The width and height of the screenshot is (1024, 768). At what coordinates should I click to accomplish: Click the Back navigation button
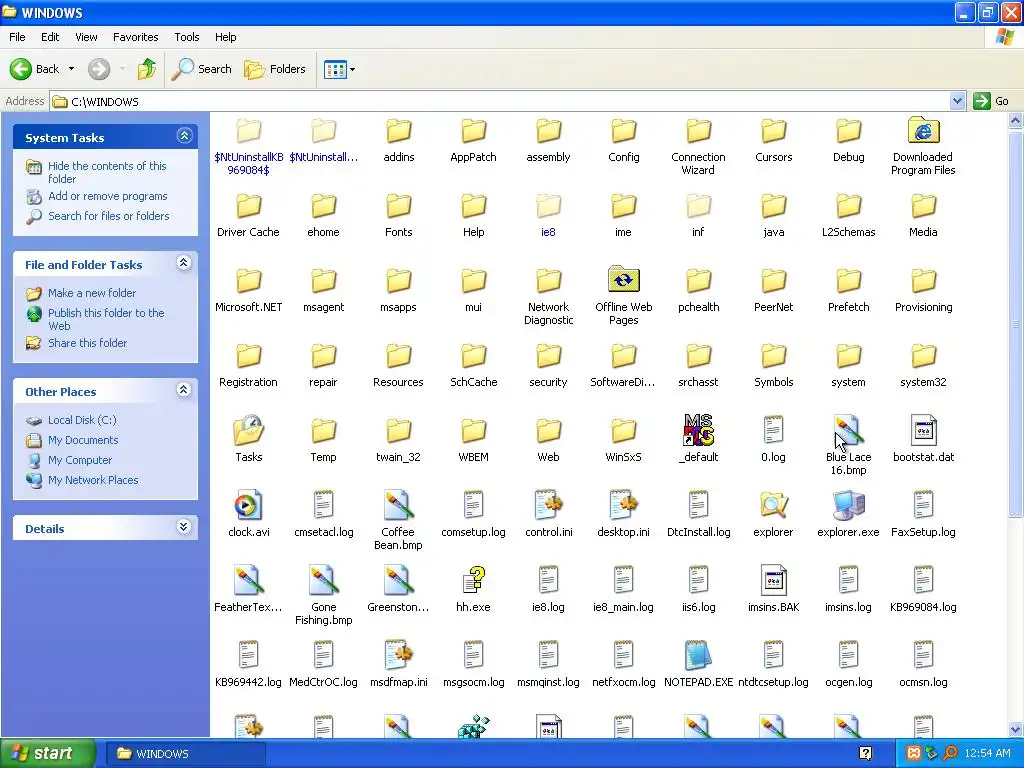coord(35,69)
